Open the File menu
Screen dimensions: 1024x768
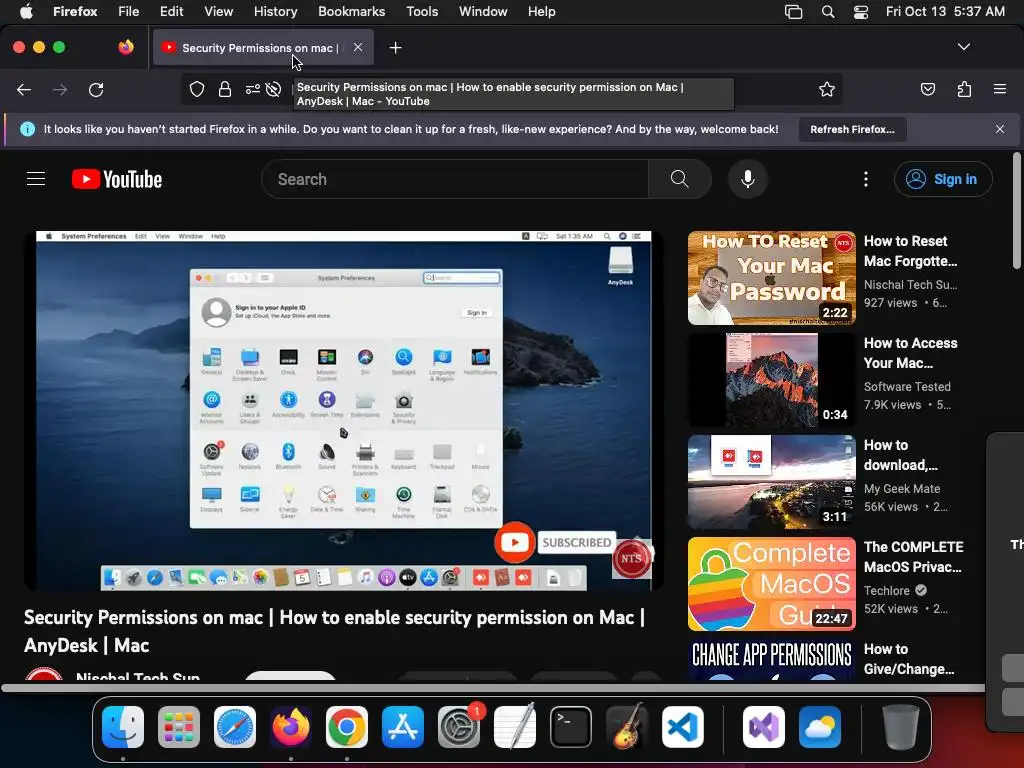pyautogui.click(x=128, y=11)
